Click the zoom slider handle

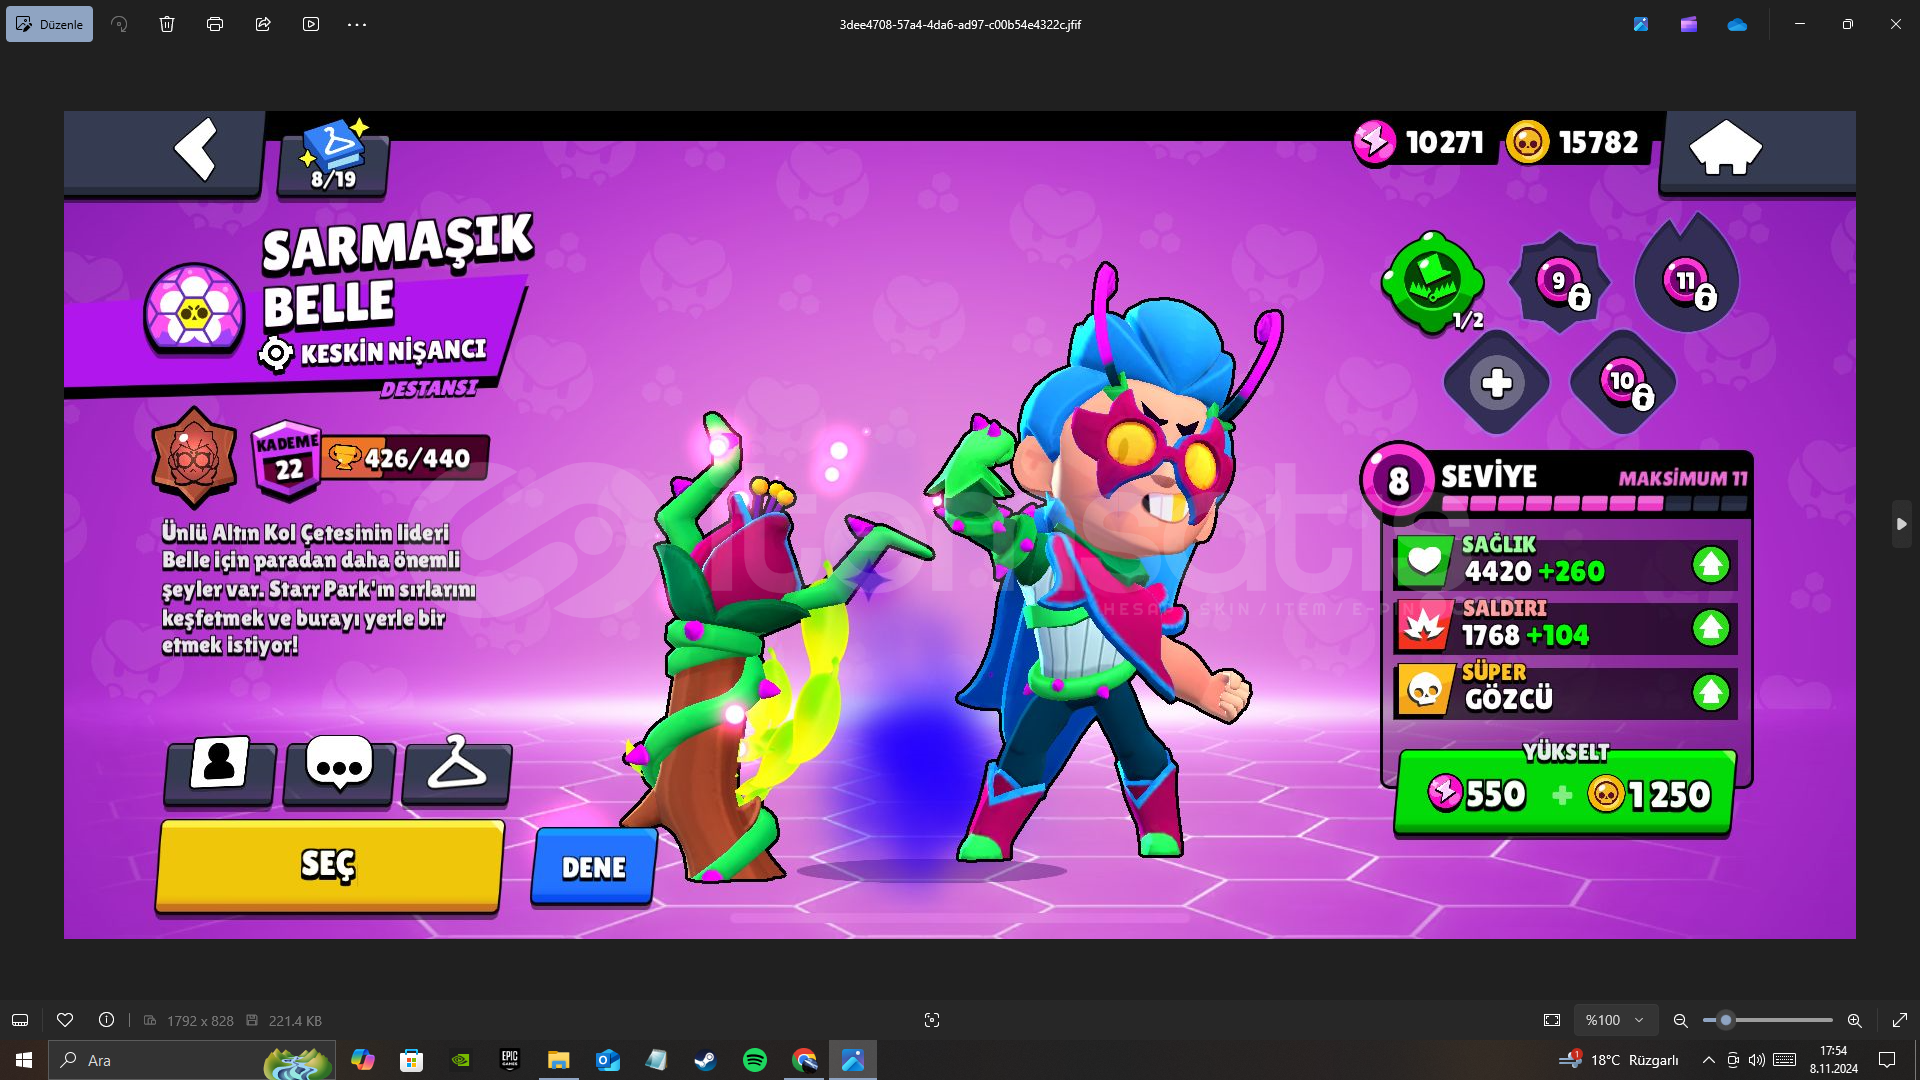(x=1725, y=1020)
